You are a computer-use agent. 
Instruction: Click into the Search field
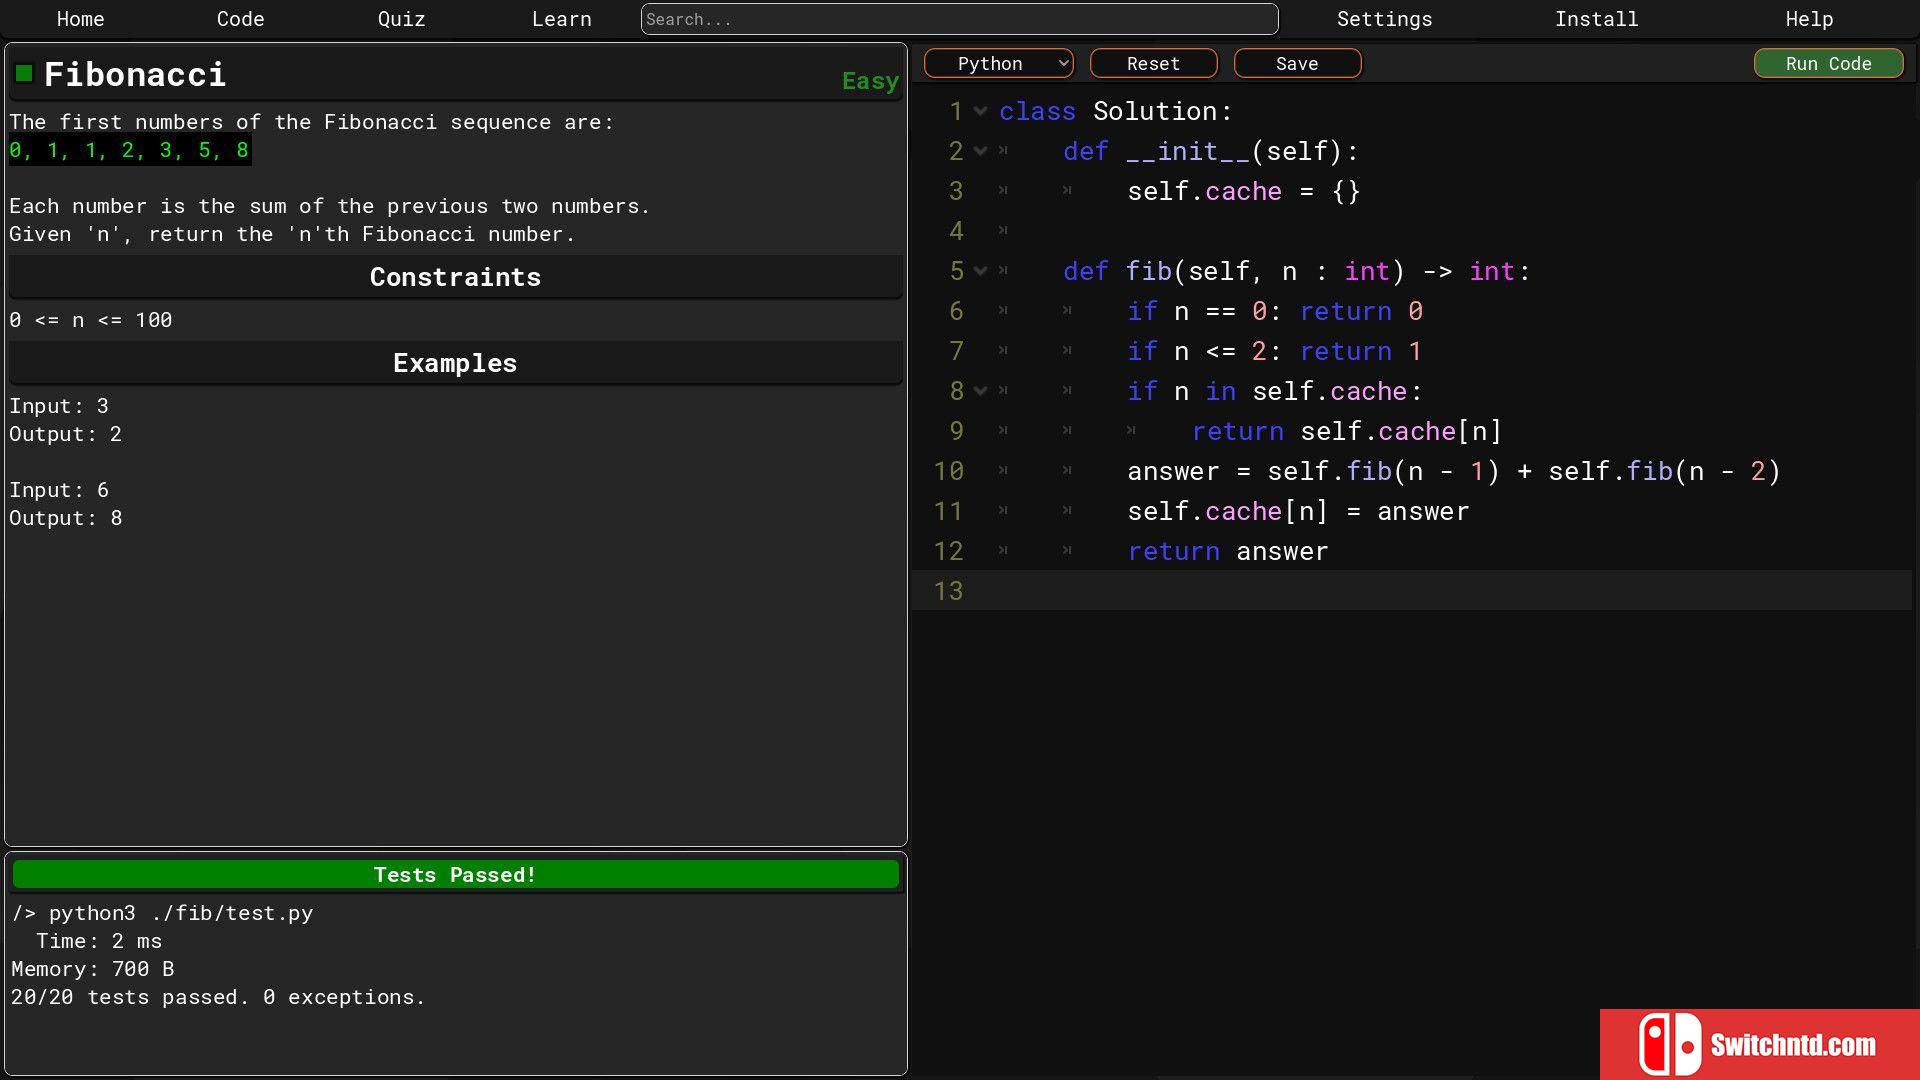pyautogui.click(x=959, y=19)
